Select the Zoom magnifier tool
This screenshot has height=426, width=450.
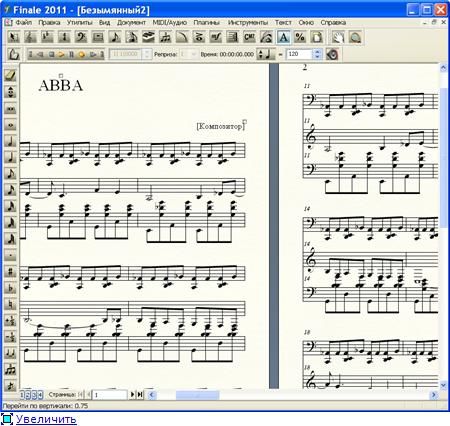(x=355, y=37)
